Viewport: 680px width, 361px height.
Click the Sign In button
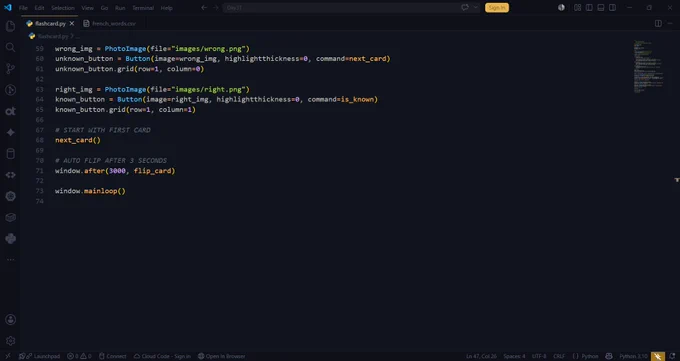[x=497, y=7]
